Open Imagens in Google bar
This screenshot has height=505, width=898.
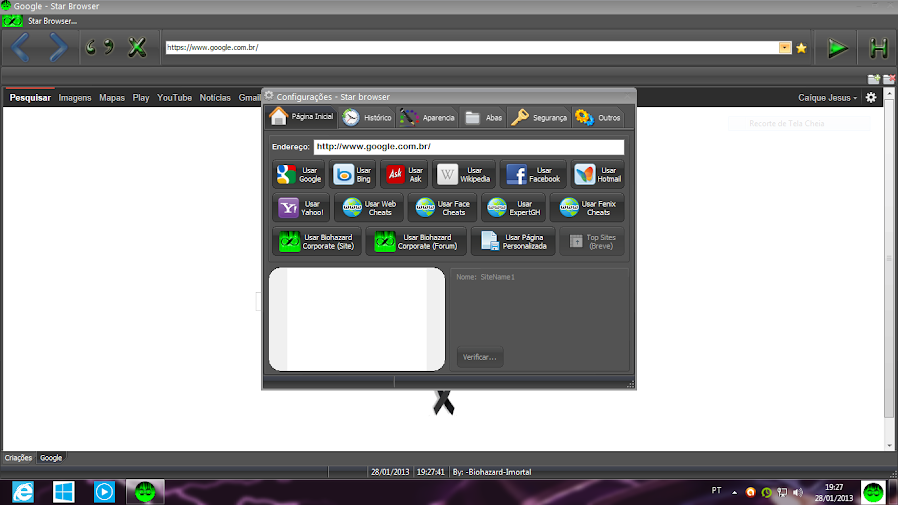tap(75, 98)
